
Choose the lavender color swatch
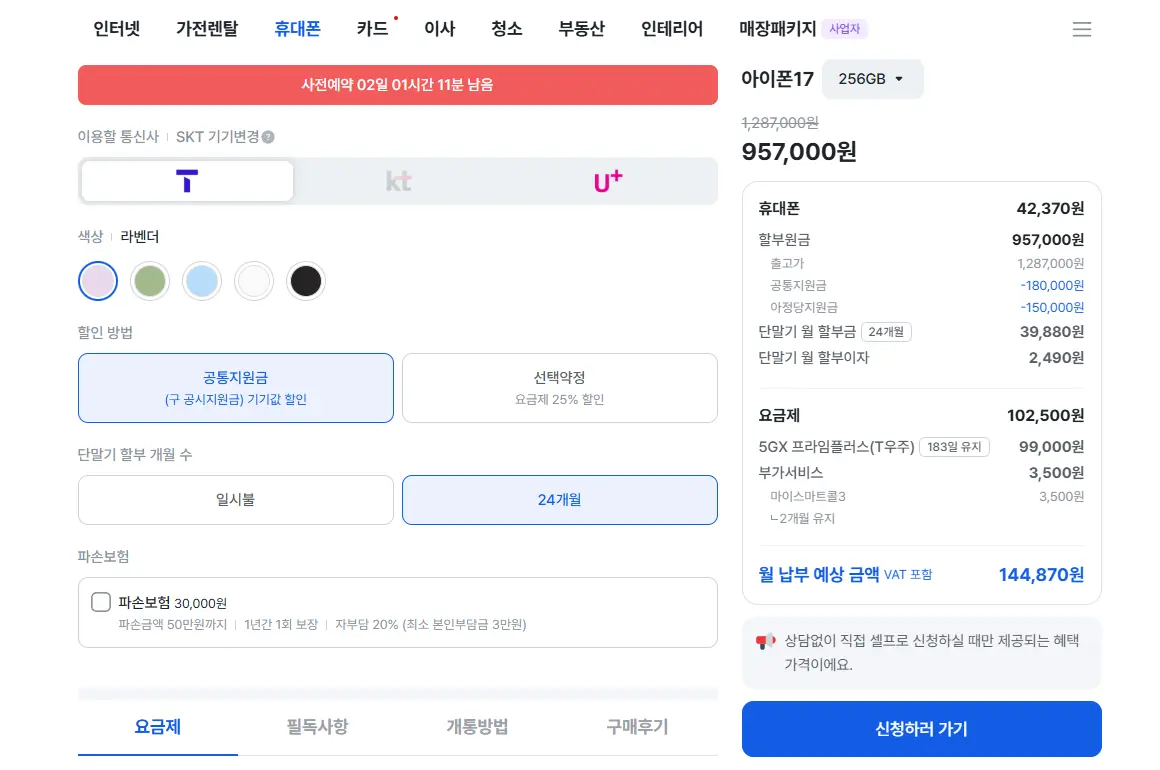[98, 281]
